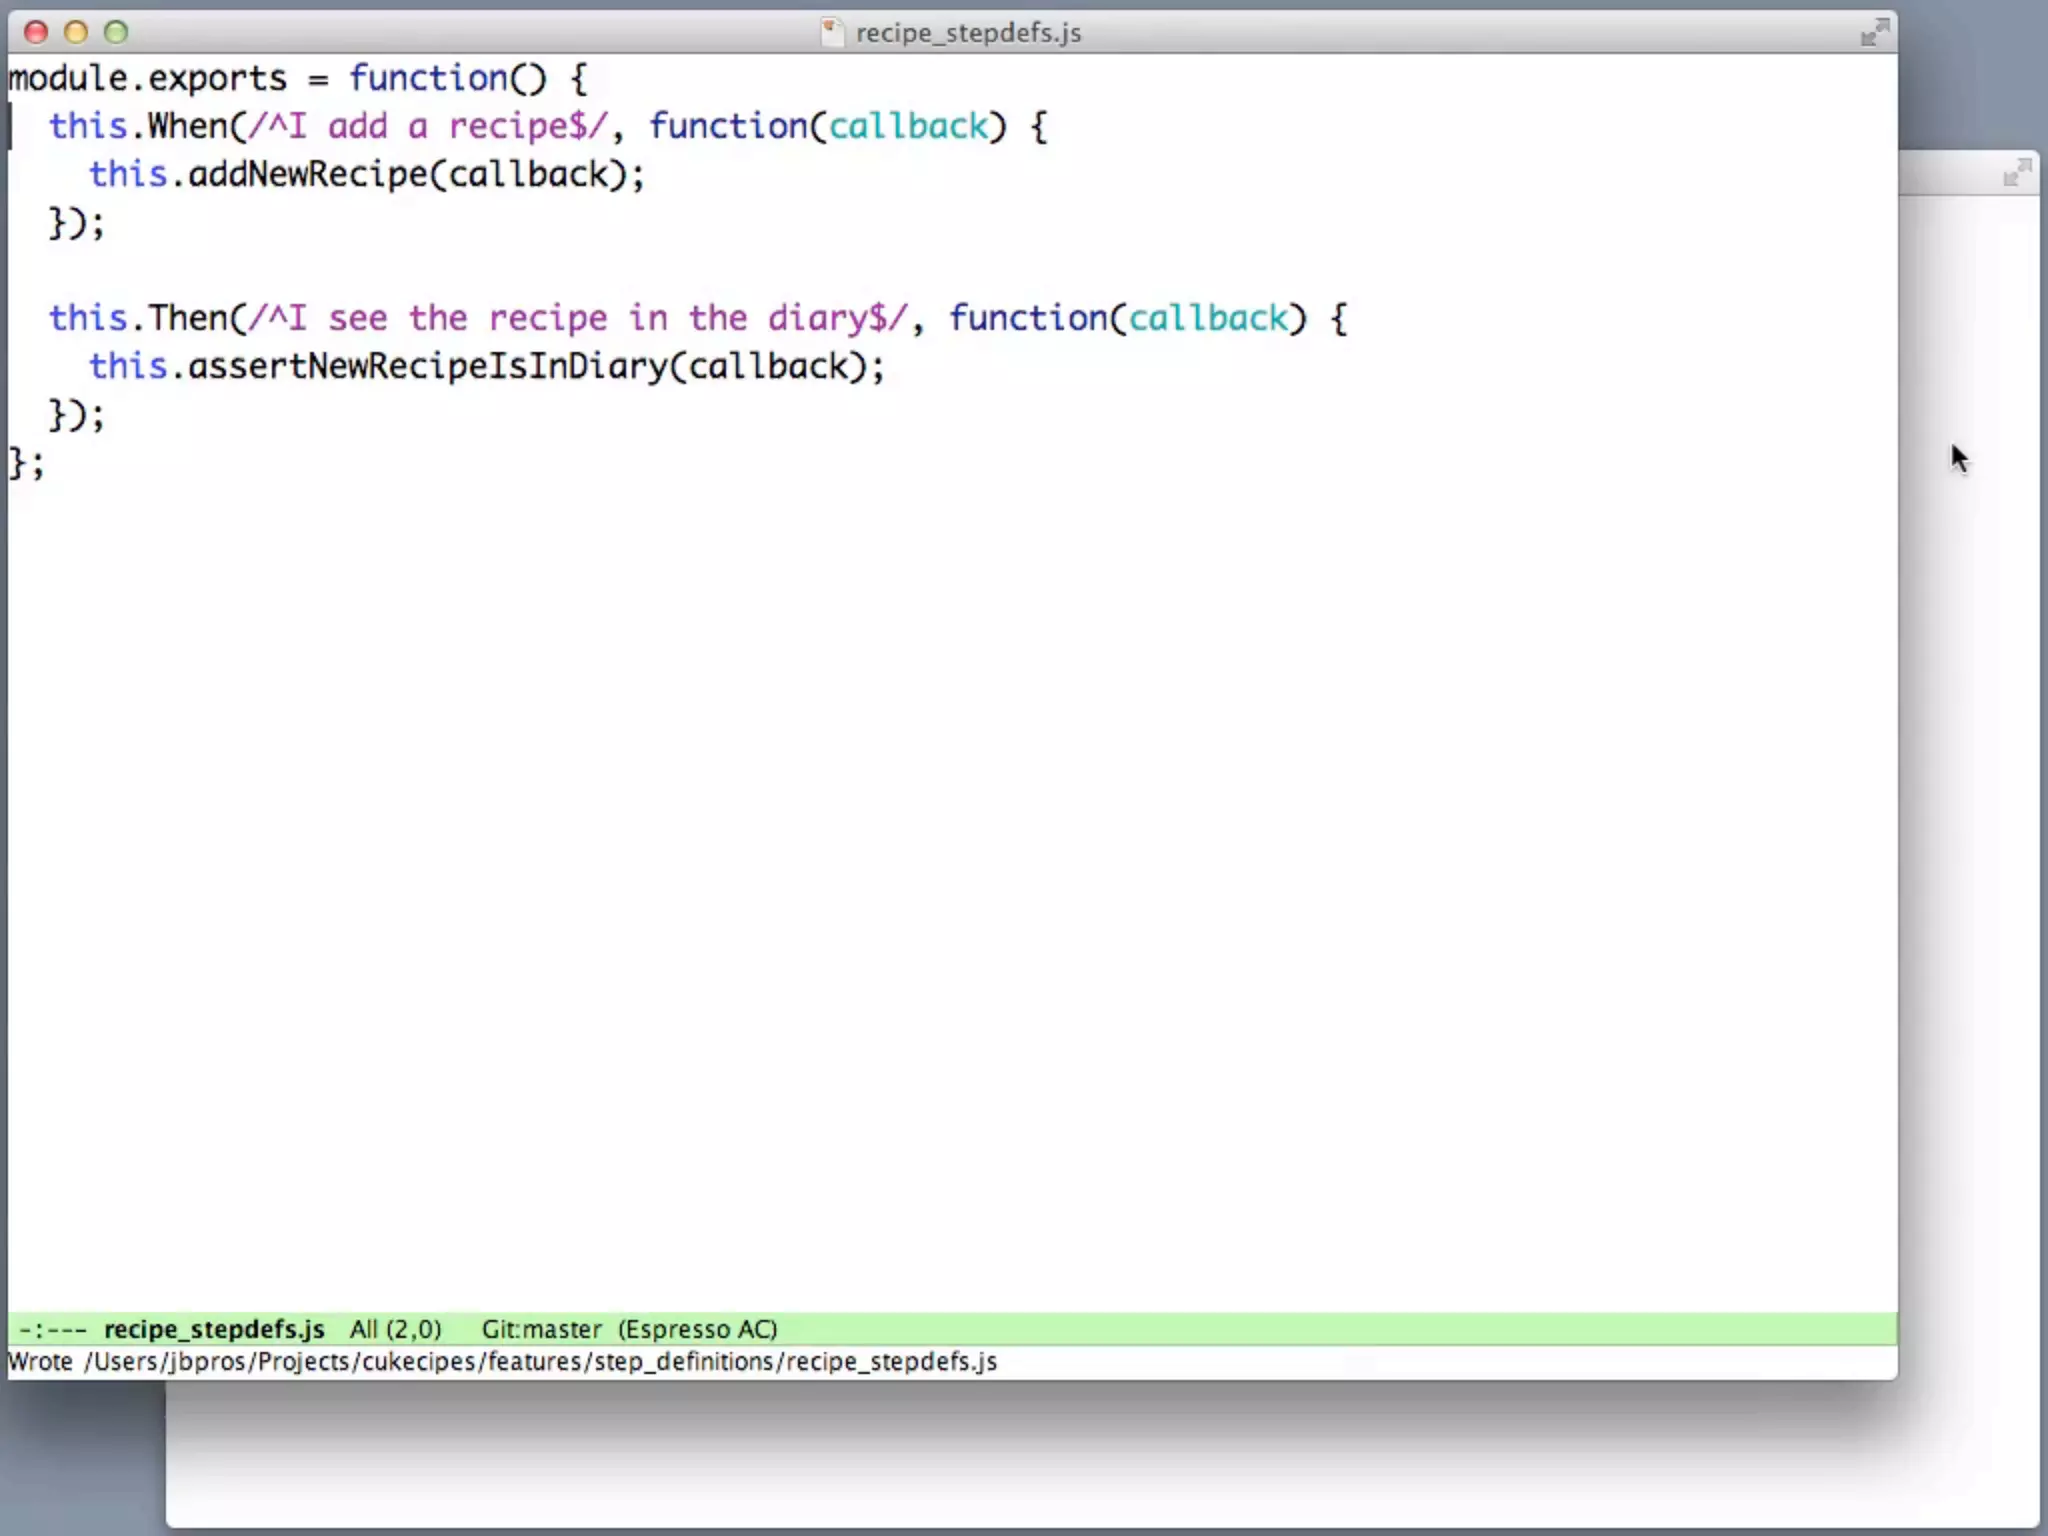Close the recipe_stepdefs.js window

pos(36,32)
